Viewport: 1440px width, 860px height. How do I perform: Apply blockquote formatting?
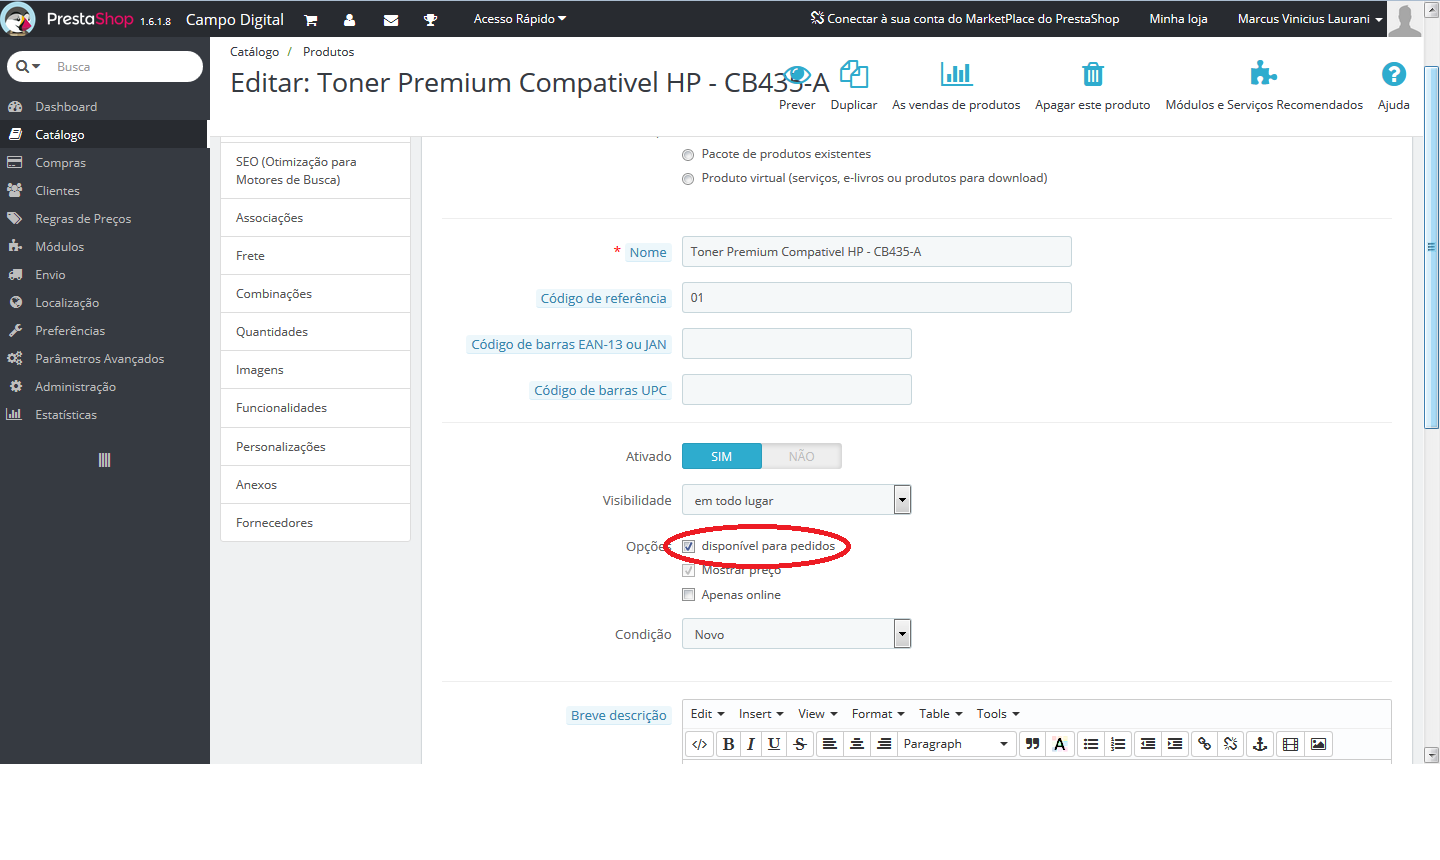[1032, 744]
